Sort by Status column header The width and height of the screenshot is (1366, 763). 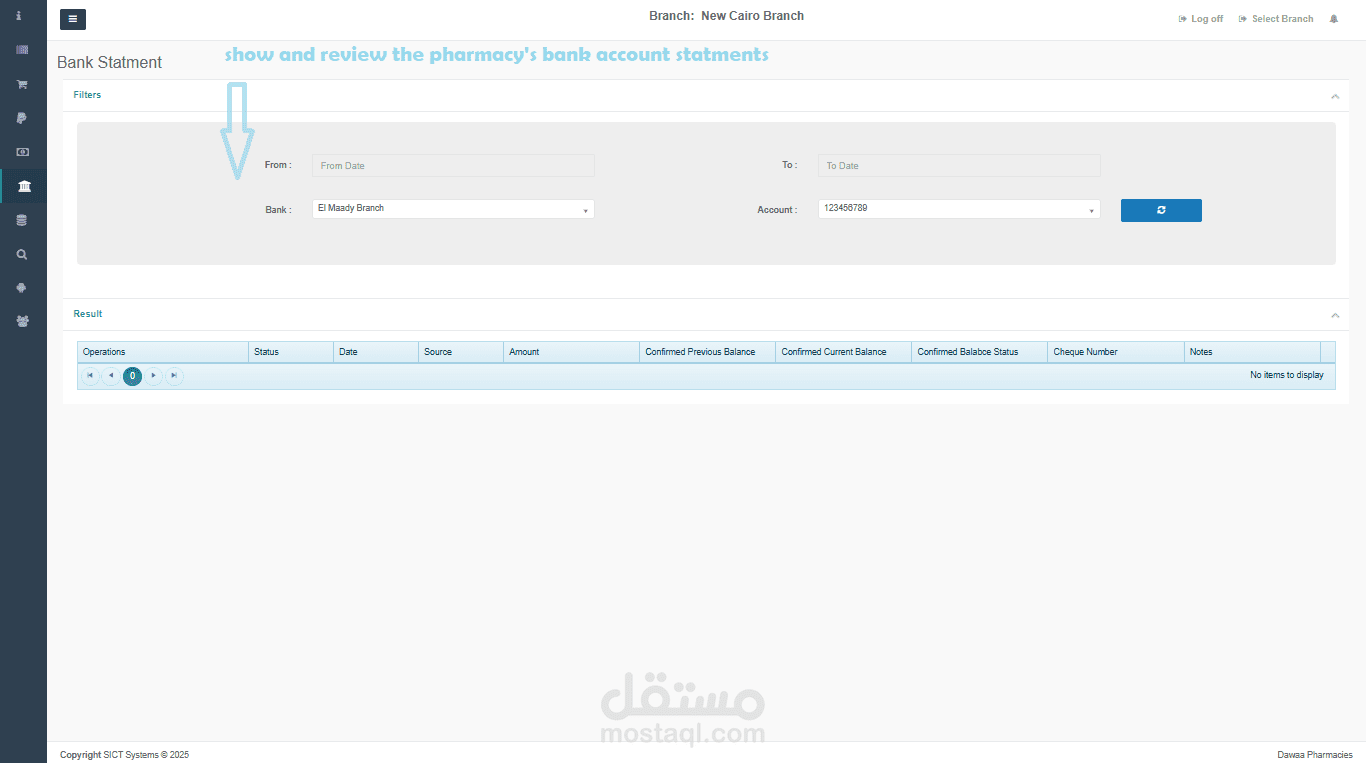291,352
